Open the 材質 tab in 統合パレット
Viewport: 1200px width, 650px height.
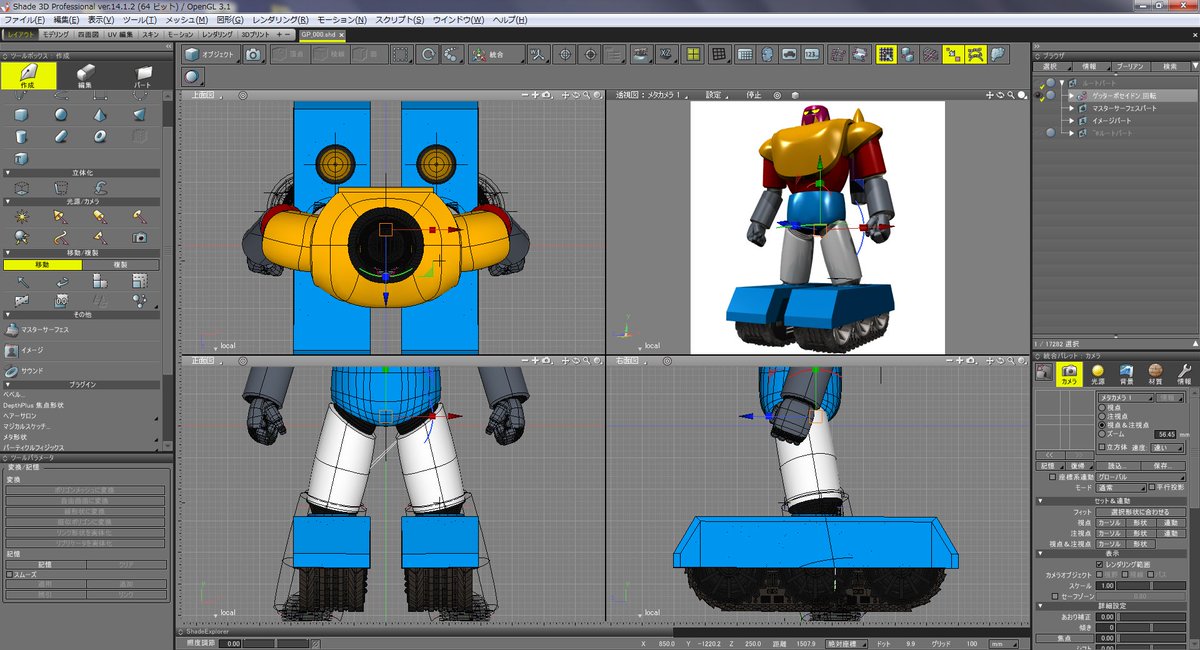(x=1156, y=374)
